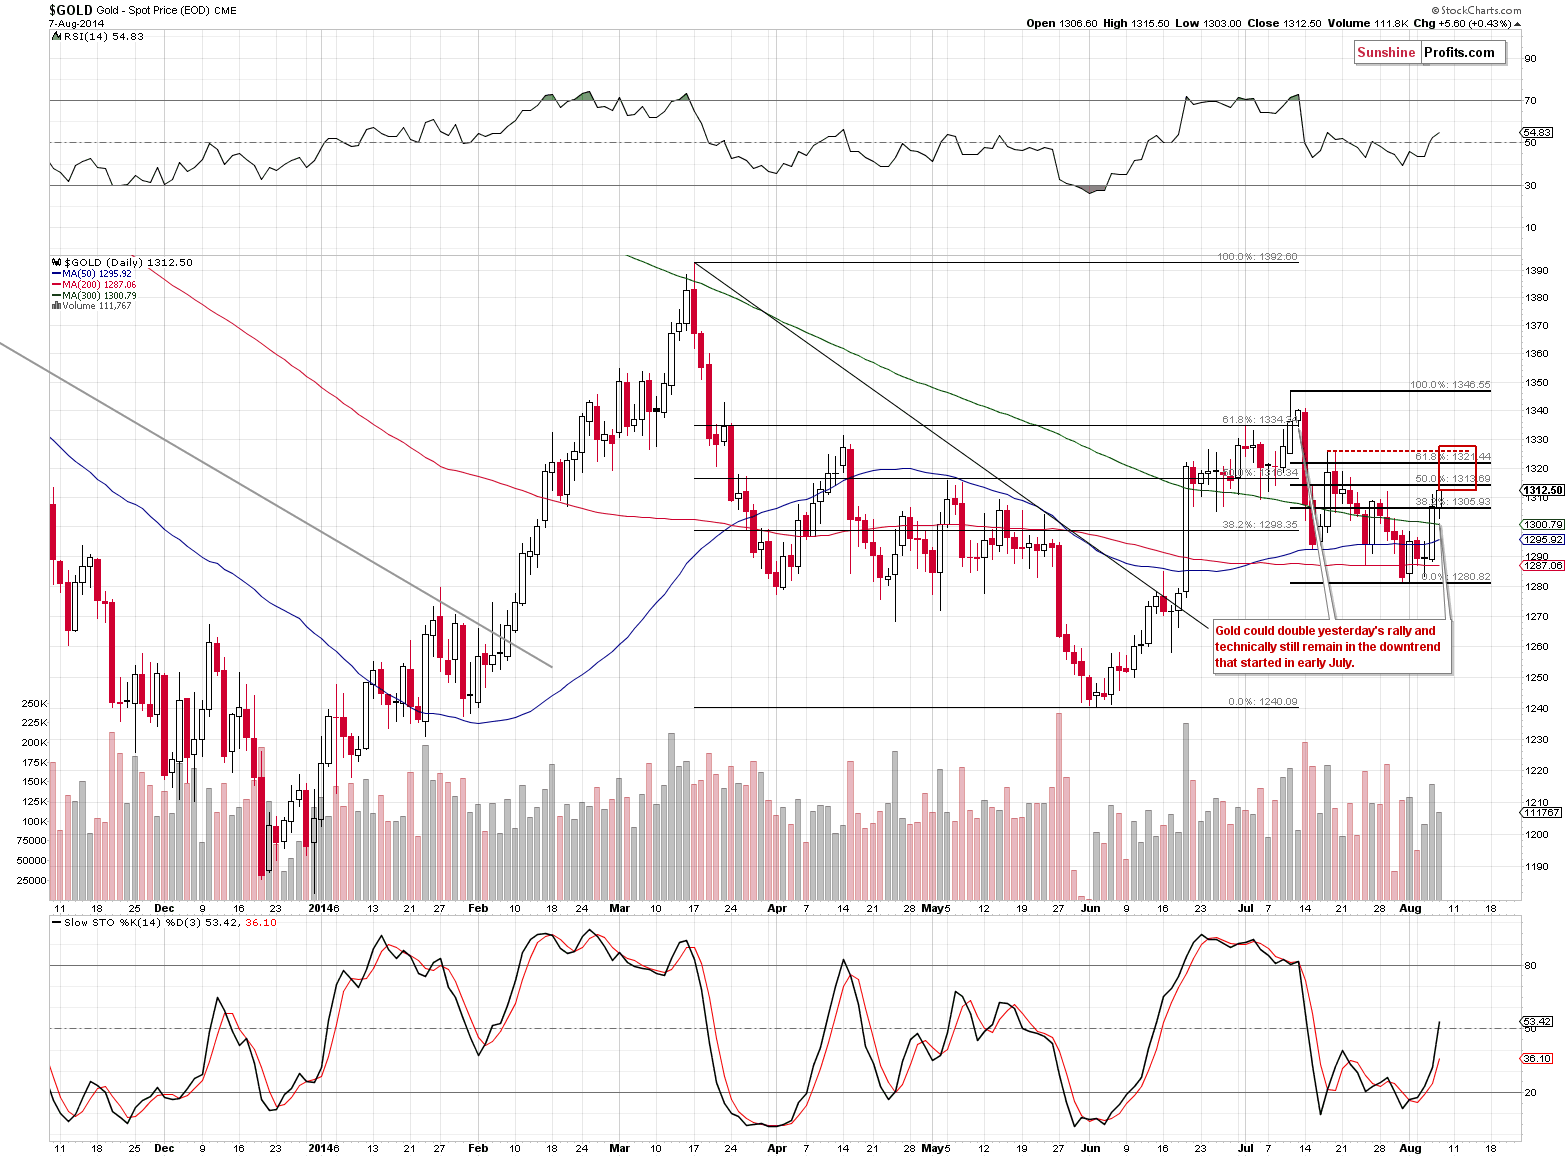1565x1157 pixels.
Task: Click the Jun label below the volume bars
Action: point(1091,909)
